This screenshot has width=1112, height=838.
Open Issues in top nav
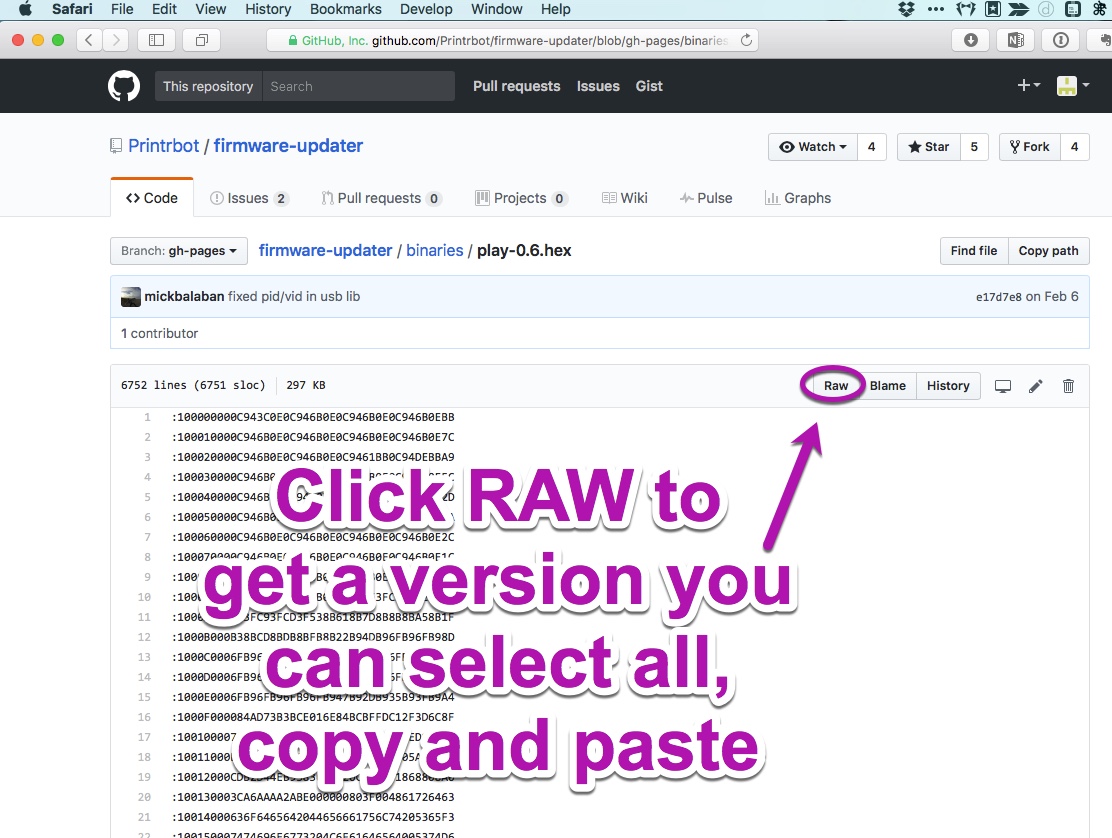[598, 86]
